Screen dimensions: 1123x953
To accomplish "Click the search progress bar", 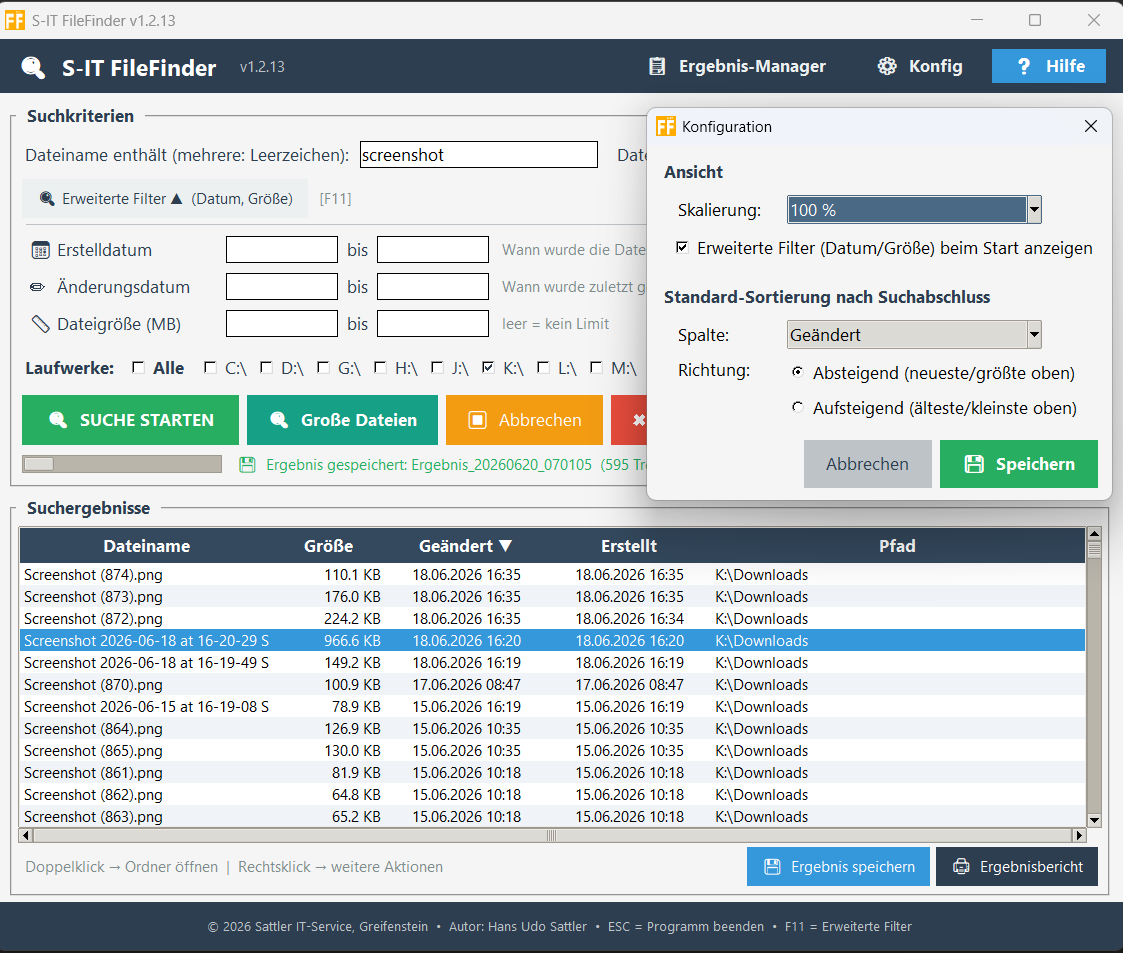I will pyautogui.click(x=122, y=464).
